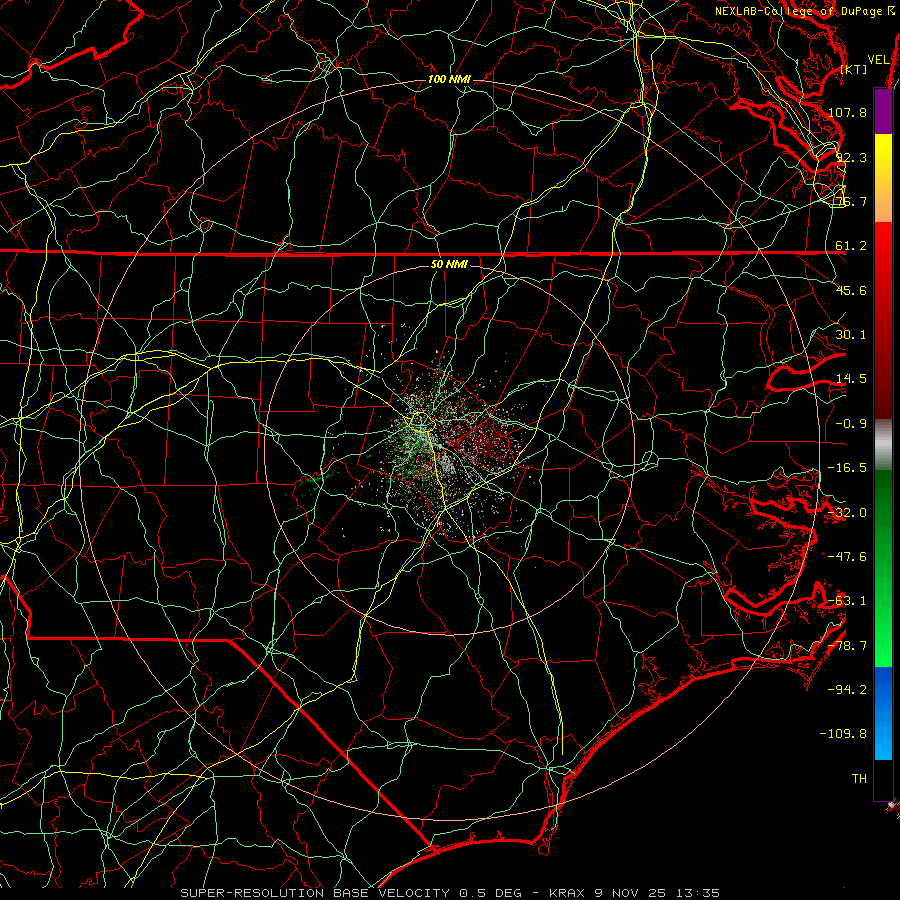Viewport: 900px width, 900px height.
Task: Click the 50 NMI range ring label
Action: click(449, 265)
